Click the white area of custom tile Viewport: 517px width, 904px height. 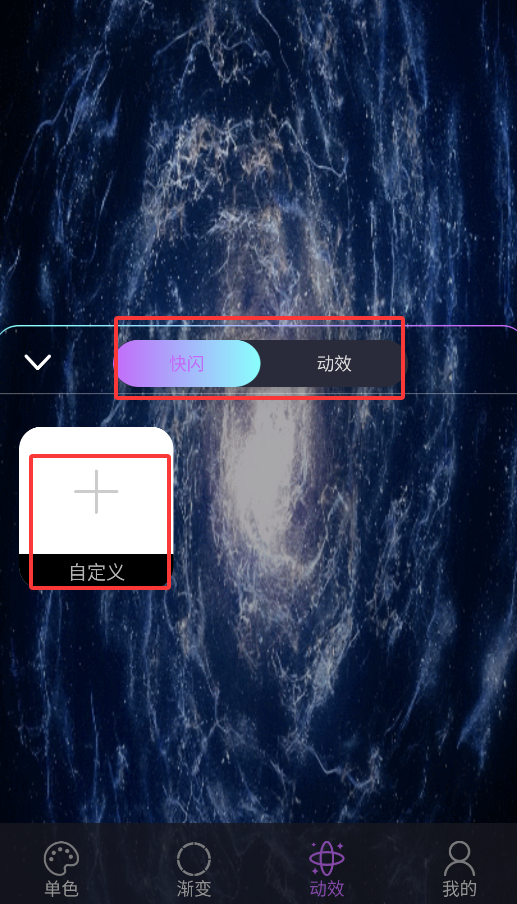[x=96, y=491]
